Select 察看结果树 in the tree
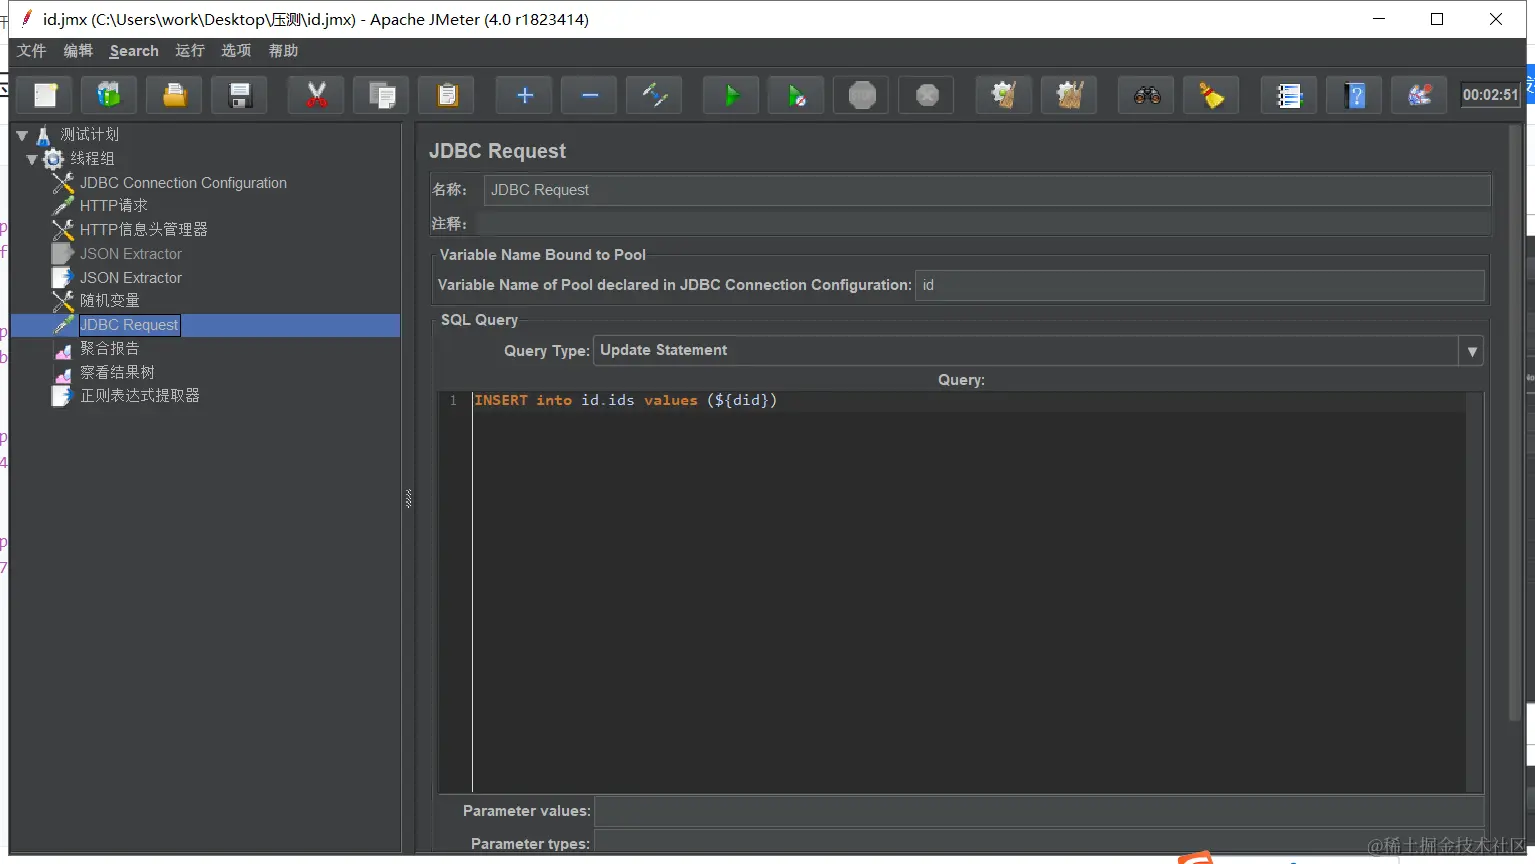Image resolution: width=1535 pixels, height=864 pixels. pyautogui.click(x=117, y=372)
